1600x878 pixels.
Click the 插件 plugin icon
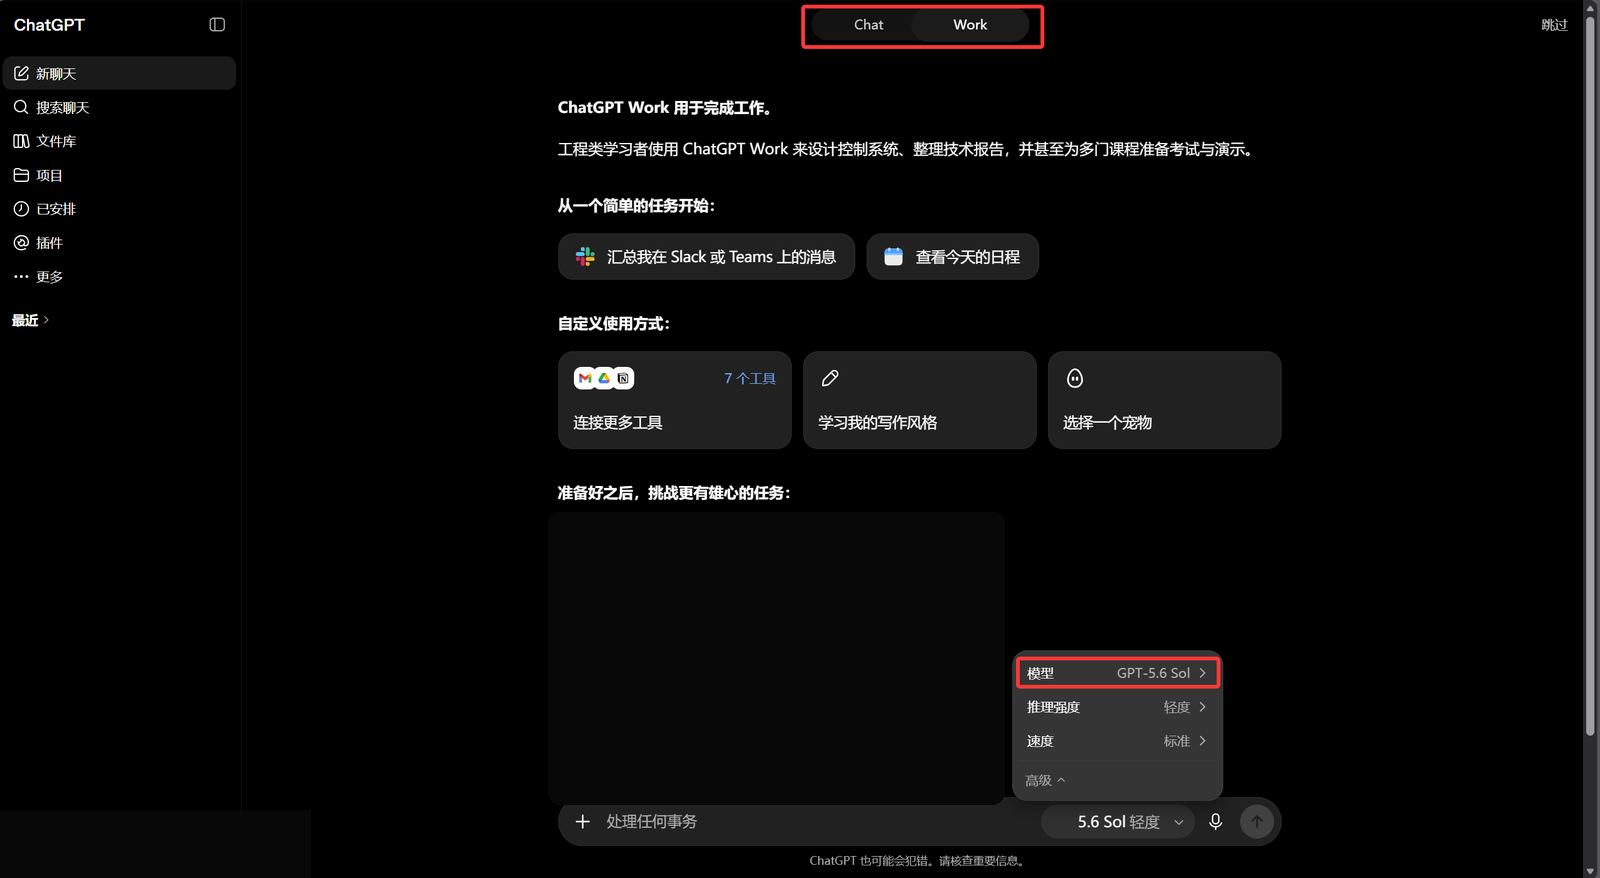pyautogui.click(x=21, y=243)
